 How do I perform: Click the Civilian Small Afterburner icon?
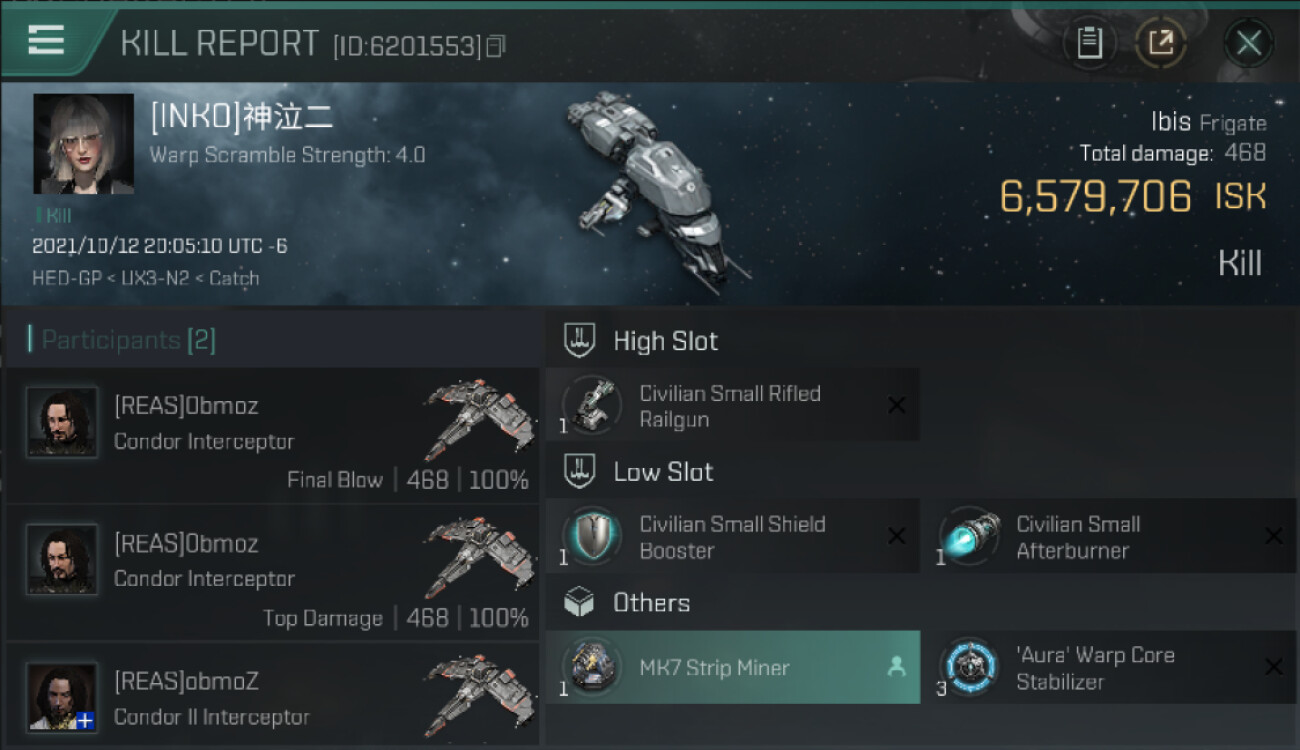[969, 537]
